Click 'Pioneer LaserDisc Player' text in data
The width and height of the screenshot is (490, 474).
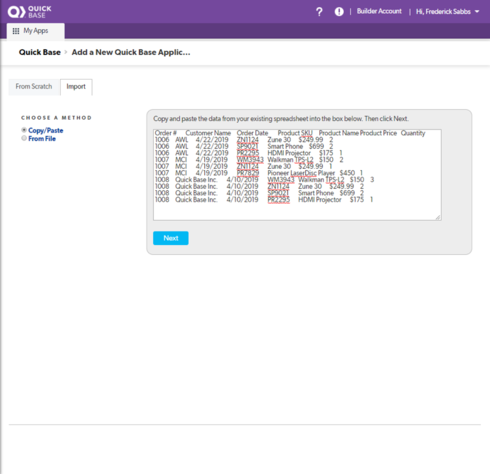pyautogui.click(x=301, y=173)
